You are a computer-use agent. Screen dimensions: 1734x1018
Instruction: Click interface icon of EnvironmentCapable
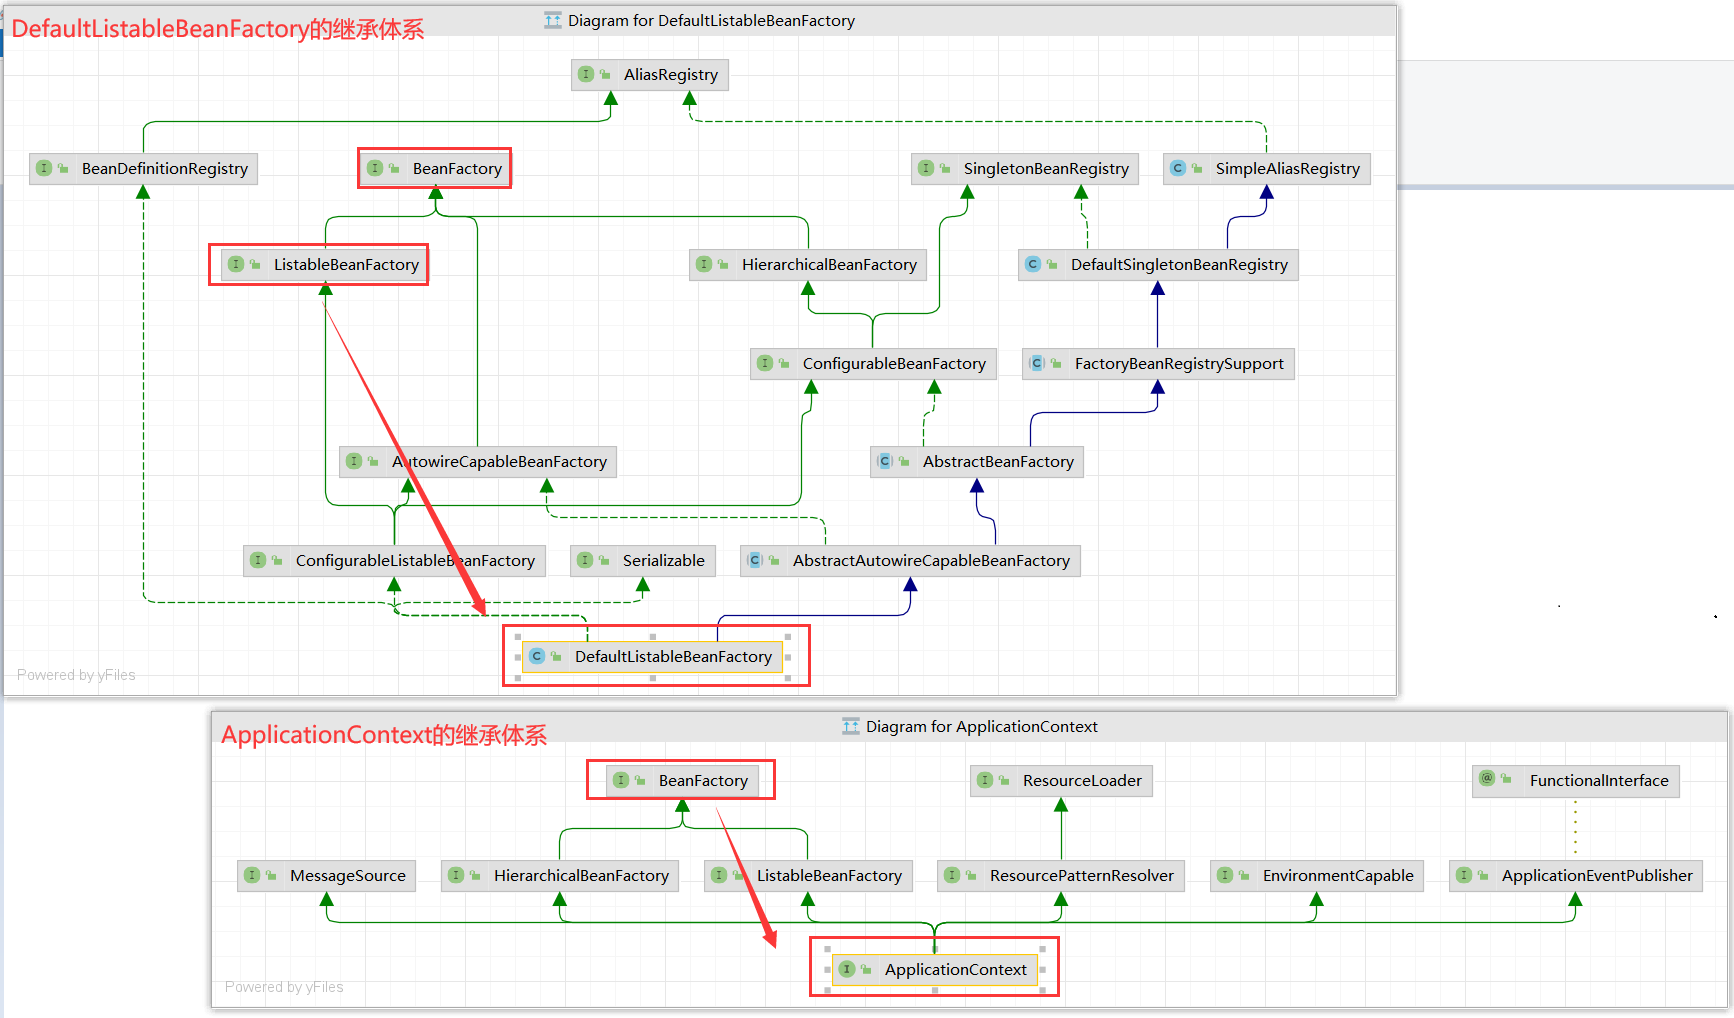pyautogui.click(x=1225, y=875)
